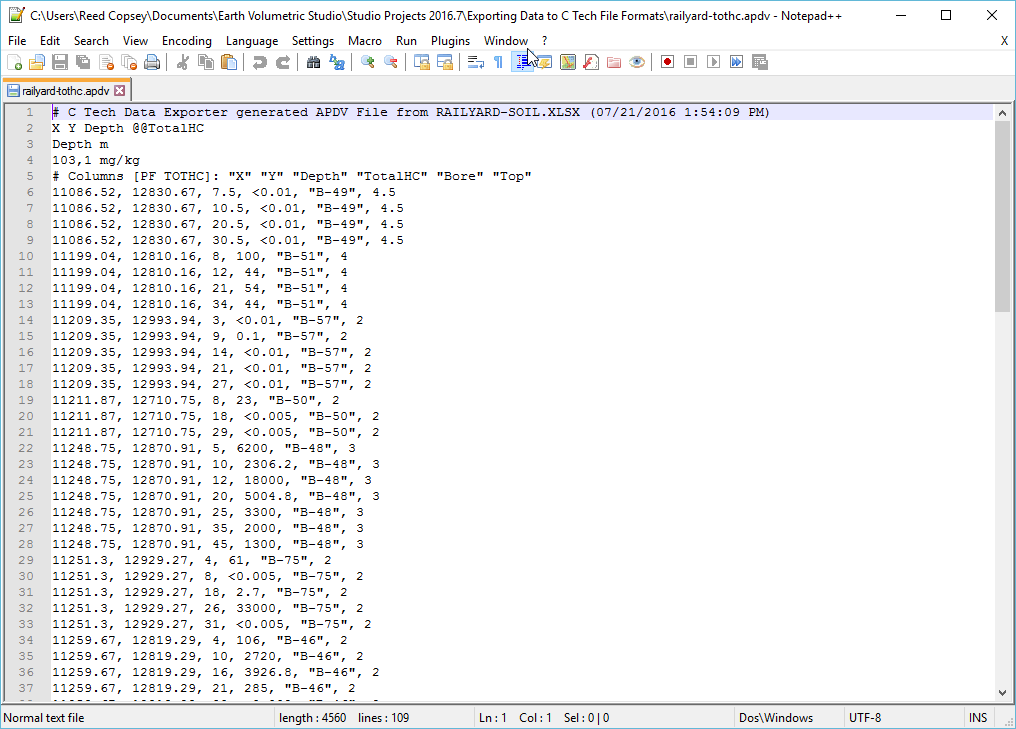1016x729 pixels.
Task: Close the railyard-tothc.apdv tab
Action: coord(120,90)
